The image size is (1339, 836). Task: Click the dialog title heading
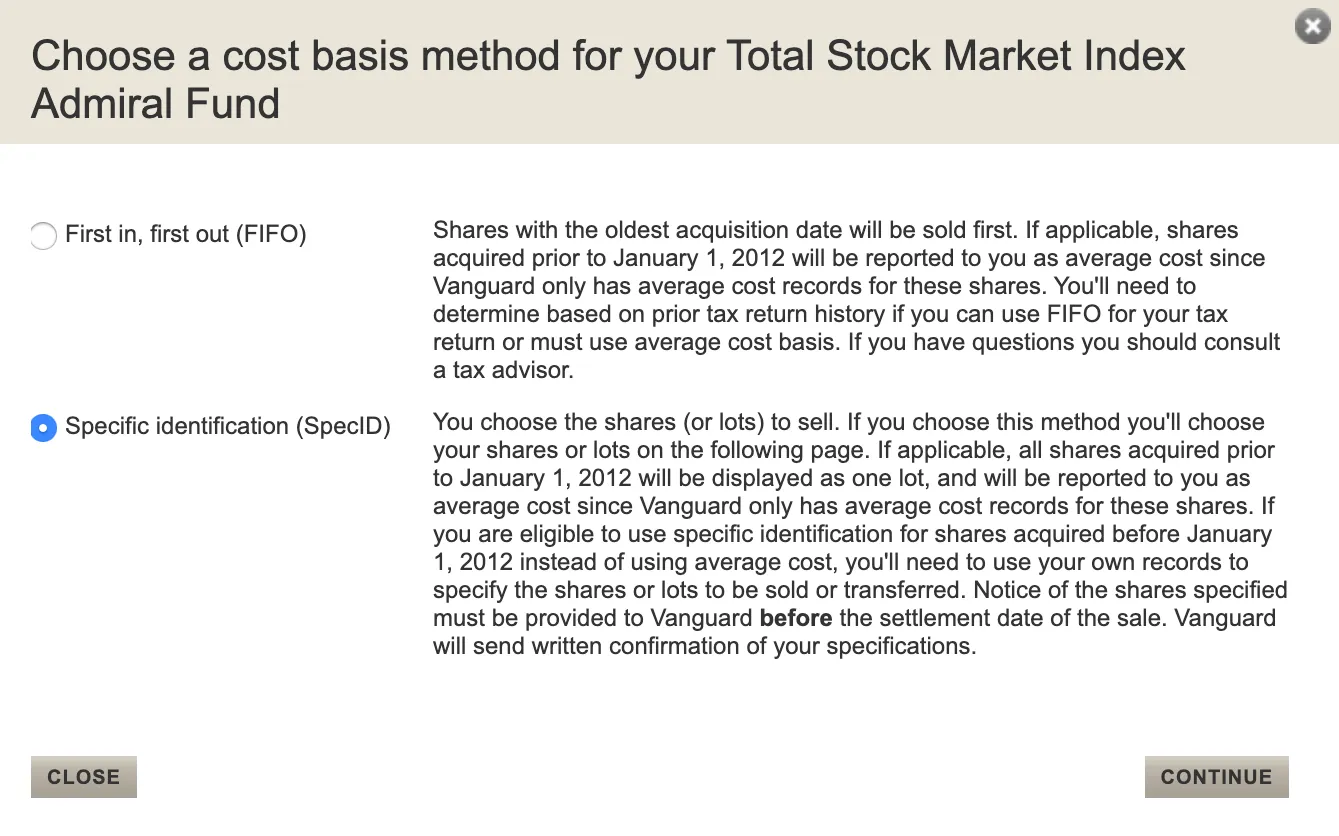pyautogui.click(x=608, y=79)
